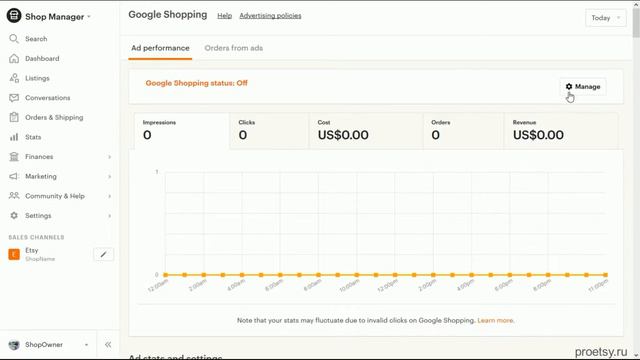Click the Search magnifier icon
640x360 pixels.
click(x=14, y=39)
